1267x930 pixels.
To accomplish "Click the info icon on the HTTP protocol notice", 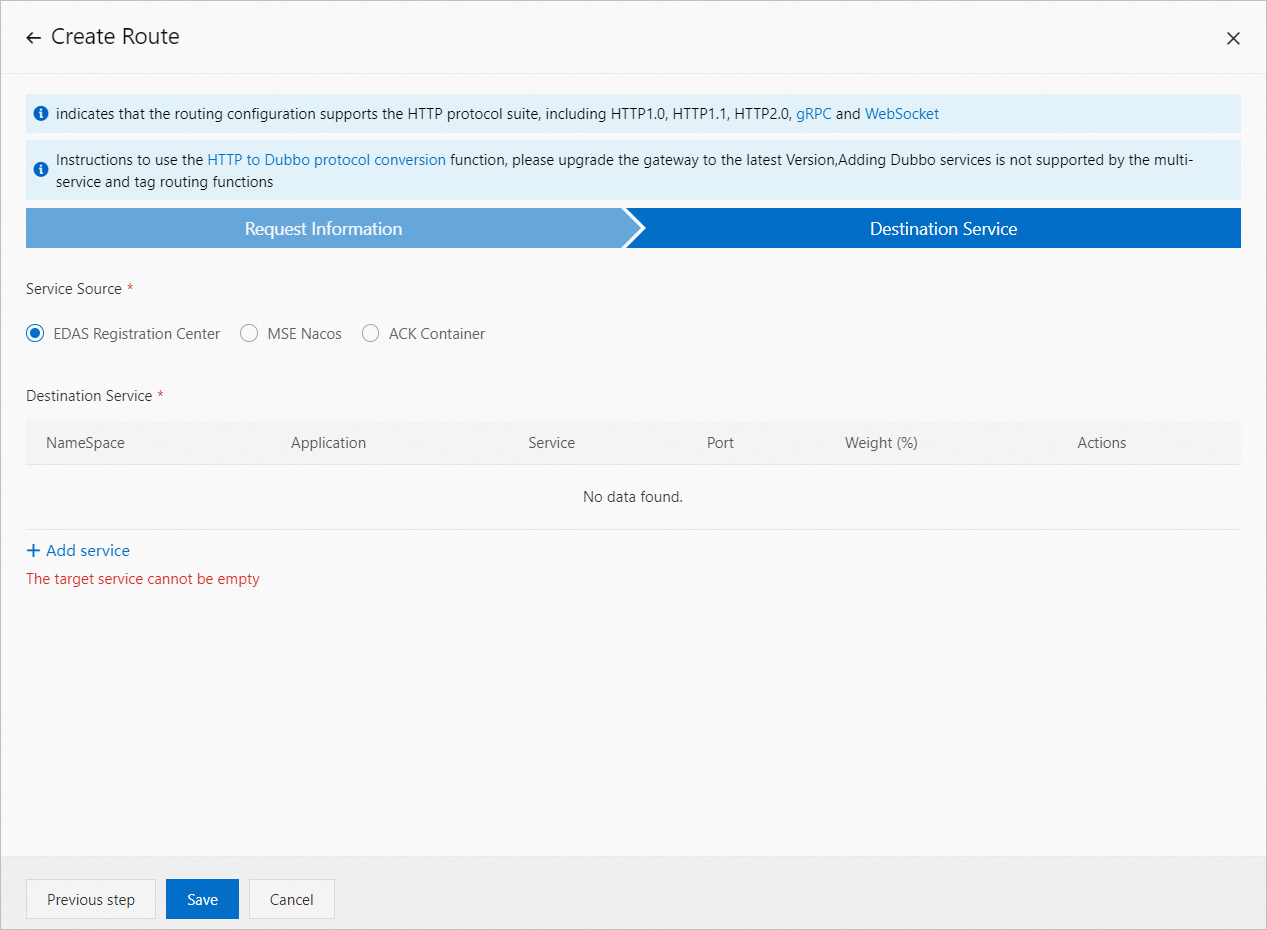I will [x=41, y=113].
